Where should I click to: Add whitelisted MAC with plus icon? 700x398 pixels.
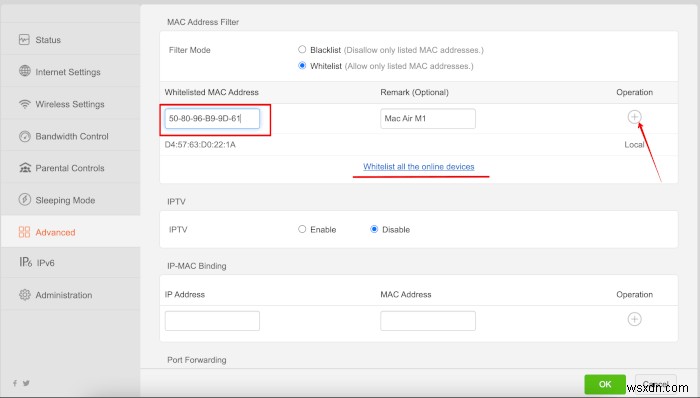pos(634,116)
